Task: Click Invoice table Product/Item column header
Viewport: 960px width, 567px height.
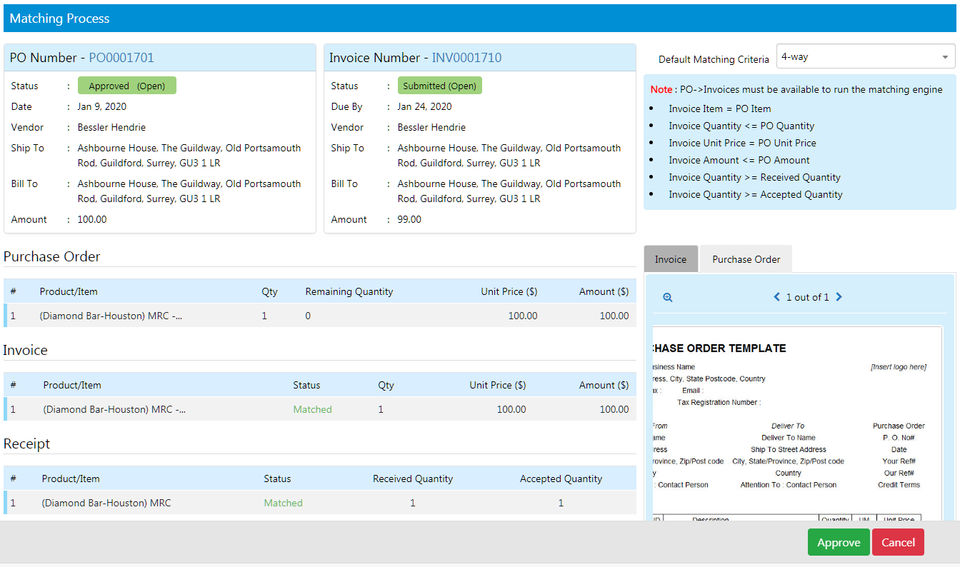Action: click(72, 385)
